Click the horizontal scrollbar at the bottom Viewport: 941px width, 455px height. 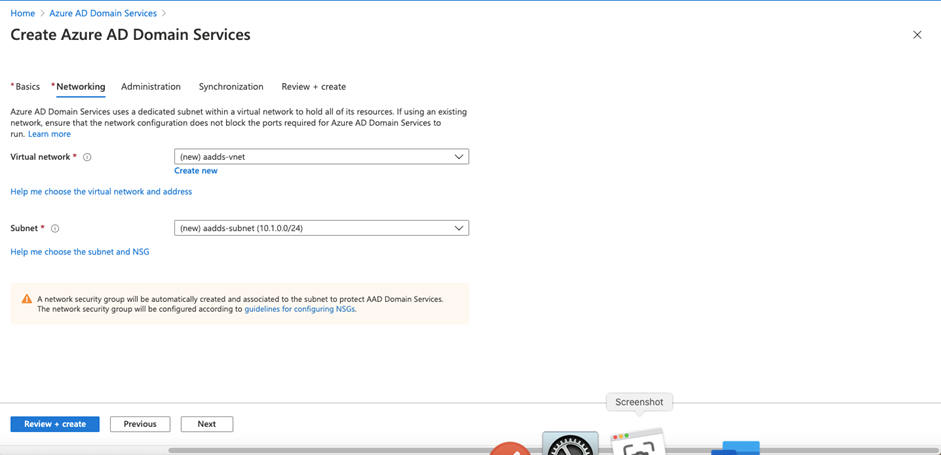(552, 450)
